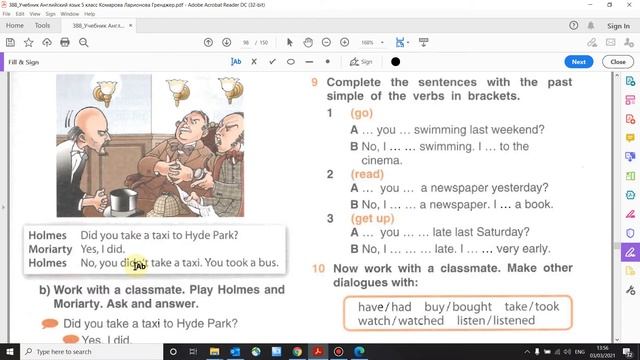Open share with others icon
Viewport: 640px width, 360px height.
click(x=629, y=42)
